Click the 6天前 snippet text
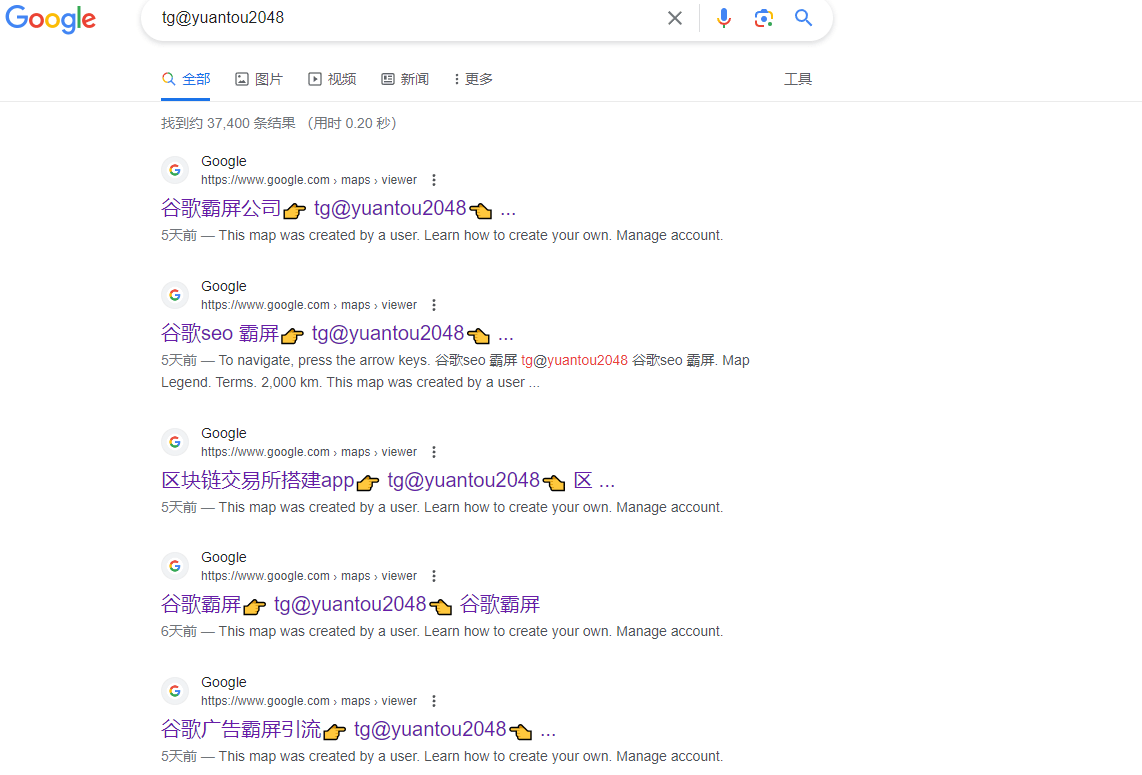Image resolution: width=1142 pixels, height=775 pixels. [442, 632]
